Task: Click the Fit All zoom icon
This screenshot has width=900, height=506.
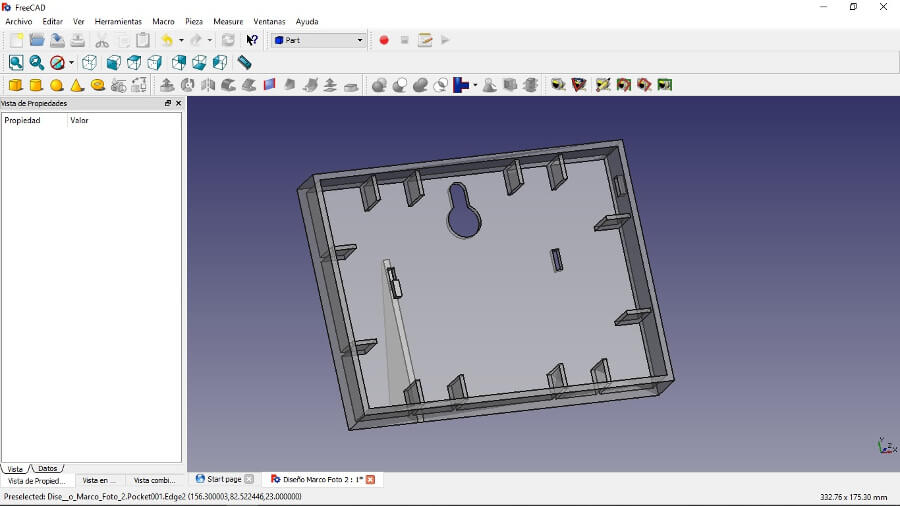Action: coord(16,62)
